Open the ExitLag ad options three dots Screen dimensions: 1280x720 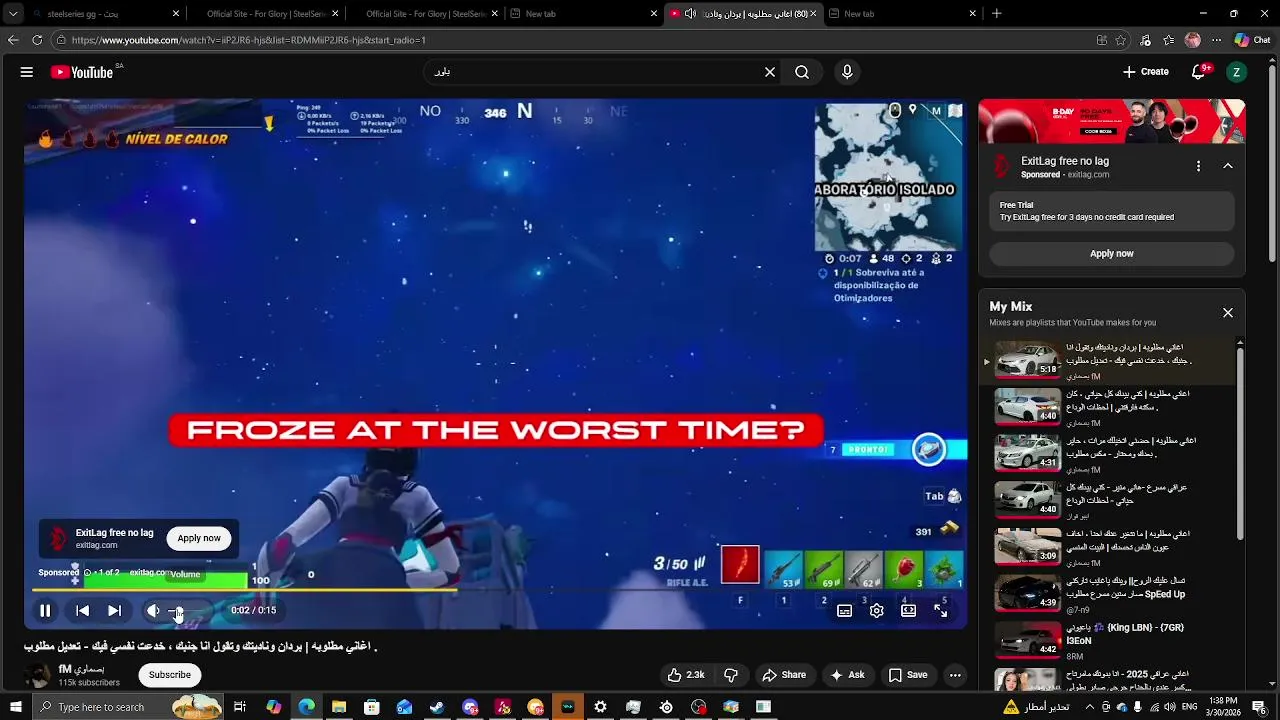1198,166
